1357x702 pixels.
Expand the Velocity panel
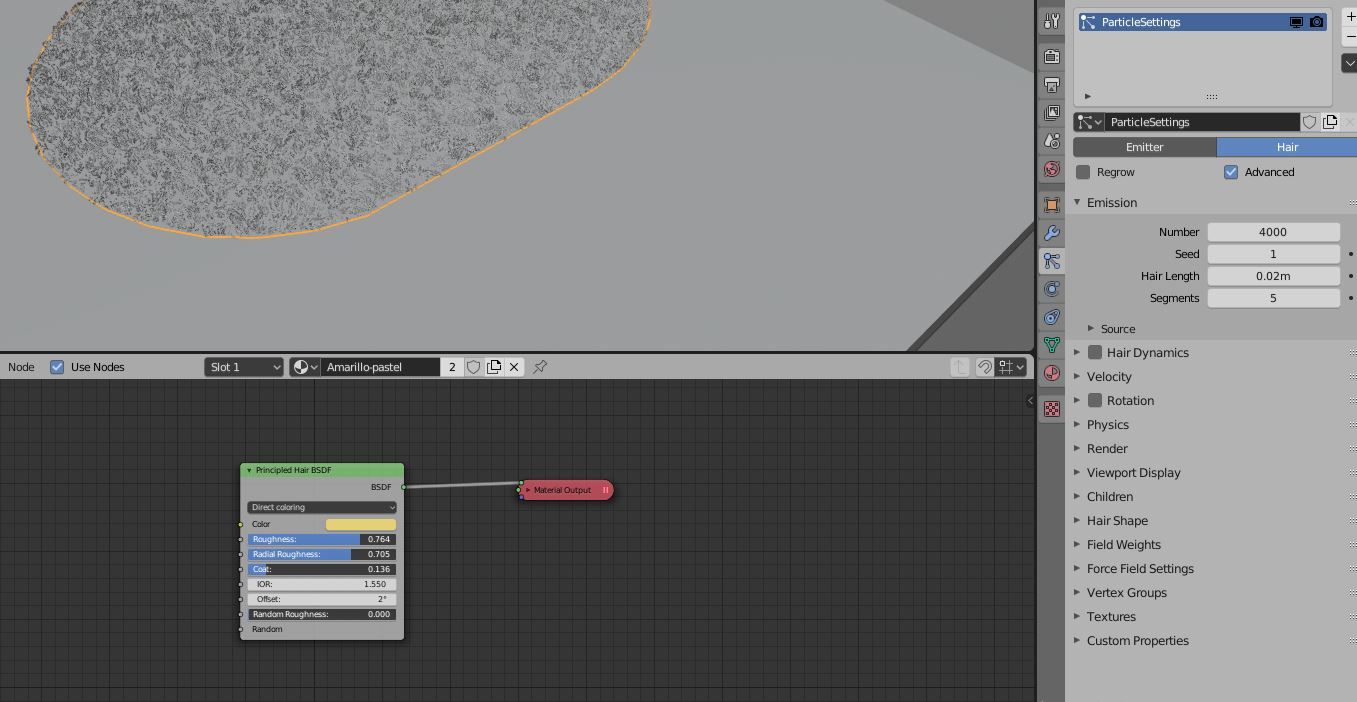click(x=1109, y=376)
